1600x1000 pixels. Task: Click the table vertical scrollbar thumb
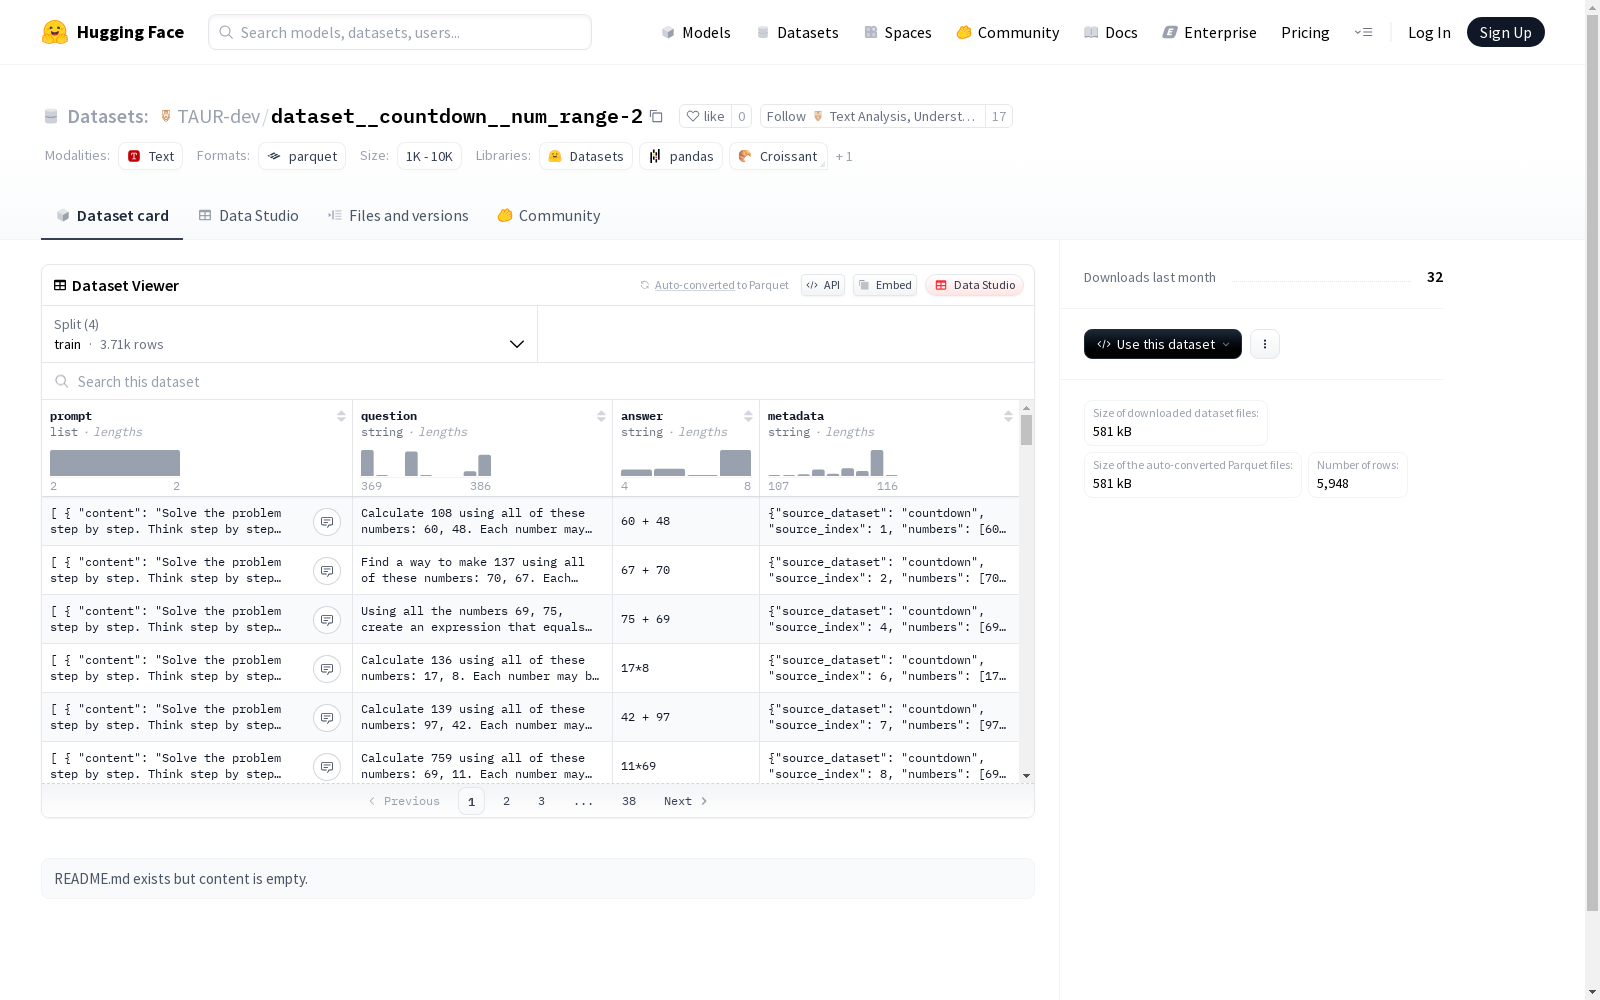click(x=1026, y=430)
